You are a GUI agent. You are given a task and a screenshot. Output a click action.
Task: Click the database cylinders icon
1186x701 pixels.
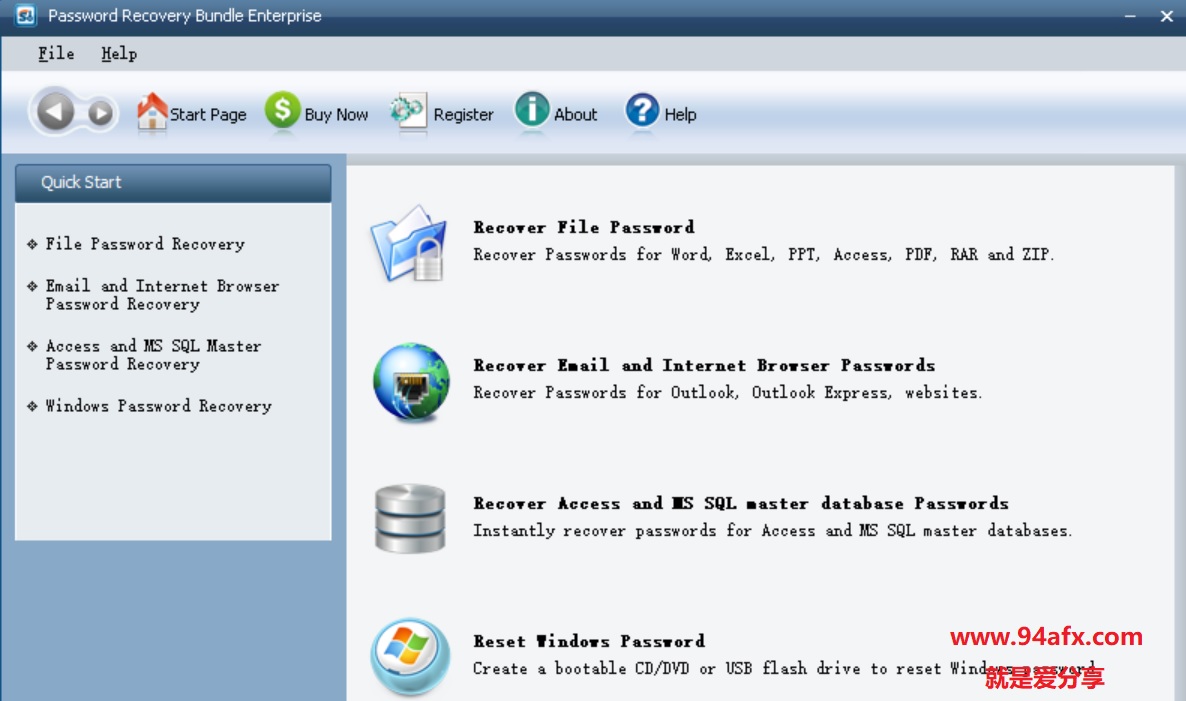click(410, 519)
